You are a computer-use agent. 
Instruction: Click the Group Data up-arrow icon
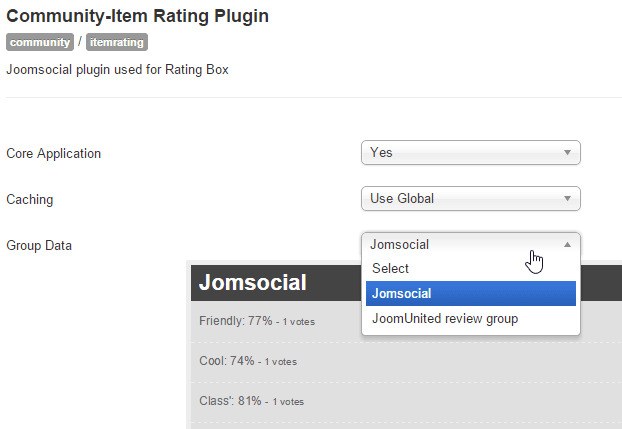point(567,244)
